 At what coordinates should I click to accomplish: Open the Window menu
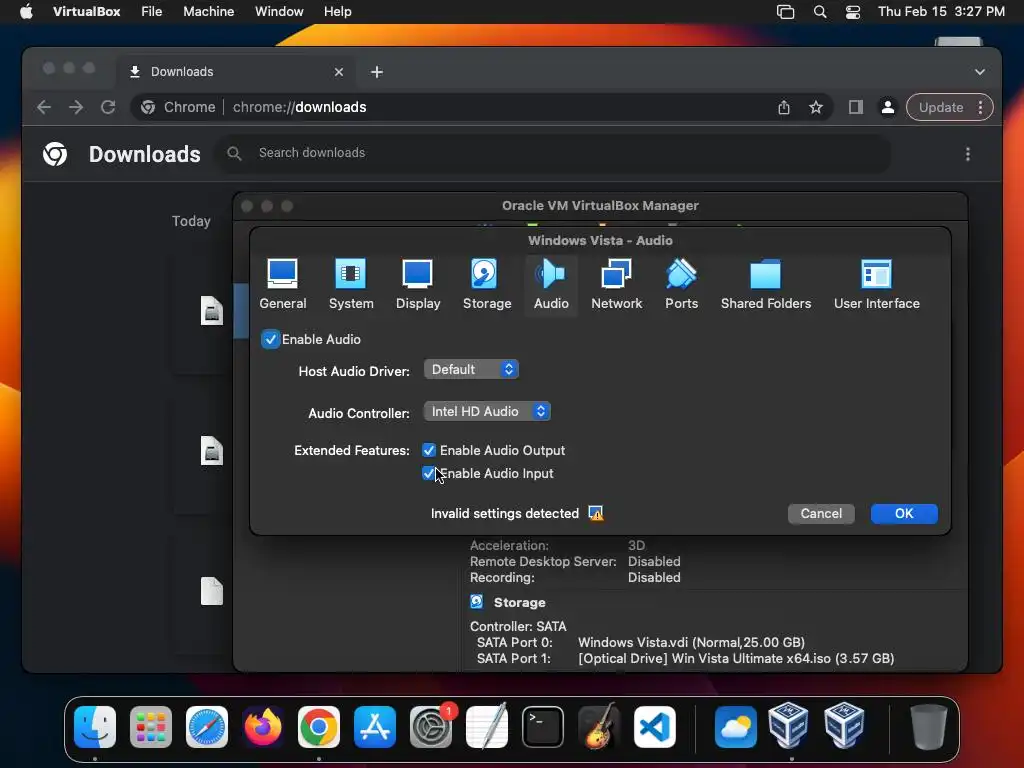[x=279, y=12]
